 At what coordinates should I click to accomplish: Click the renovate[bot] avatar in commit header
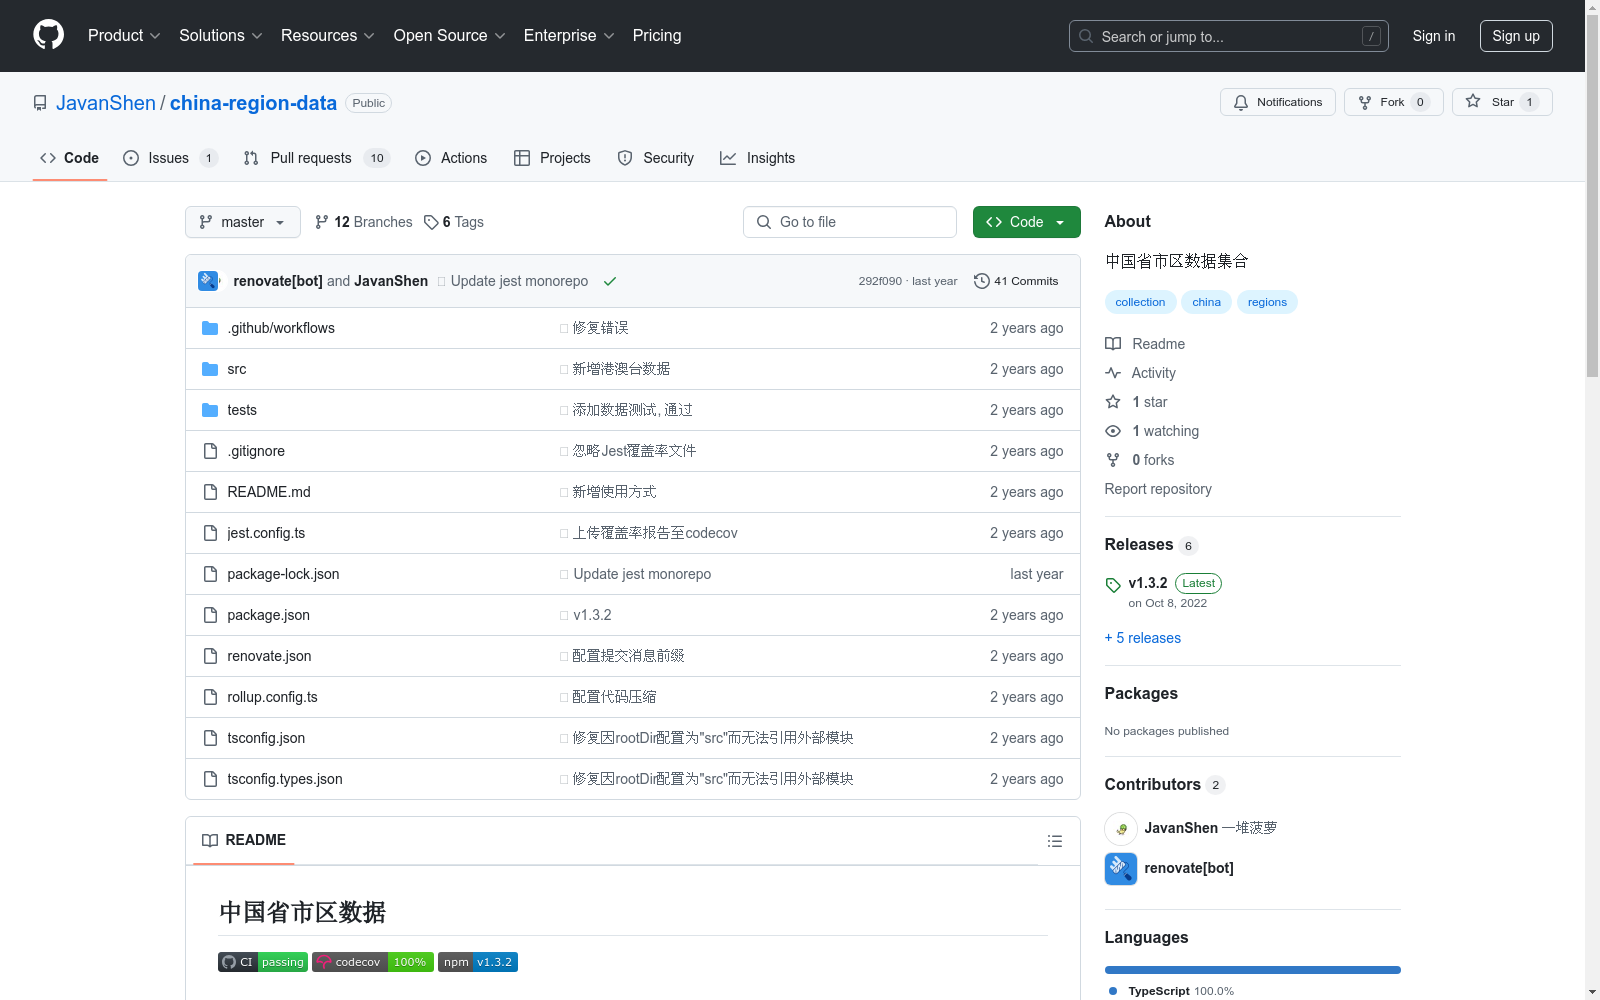(x=209, y=281)
